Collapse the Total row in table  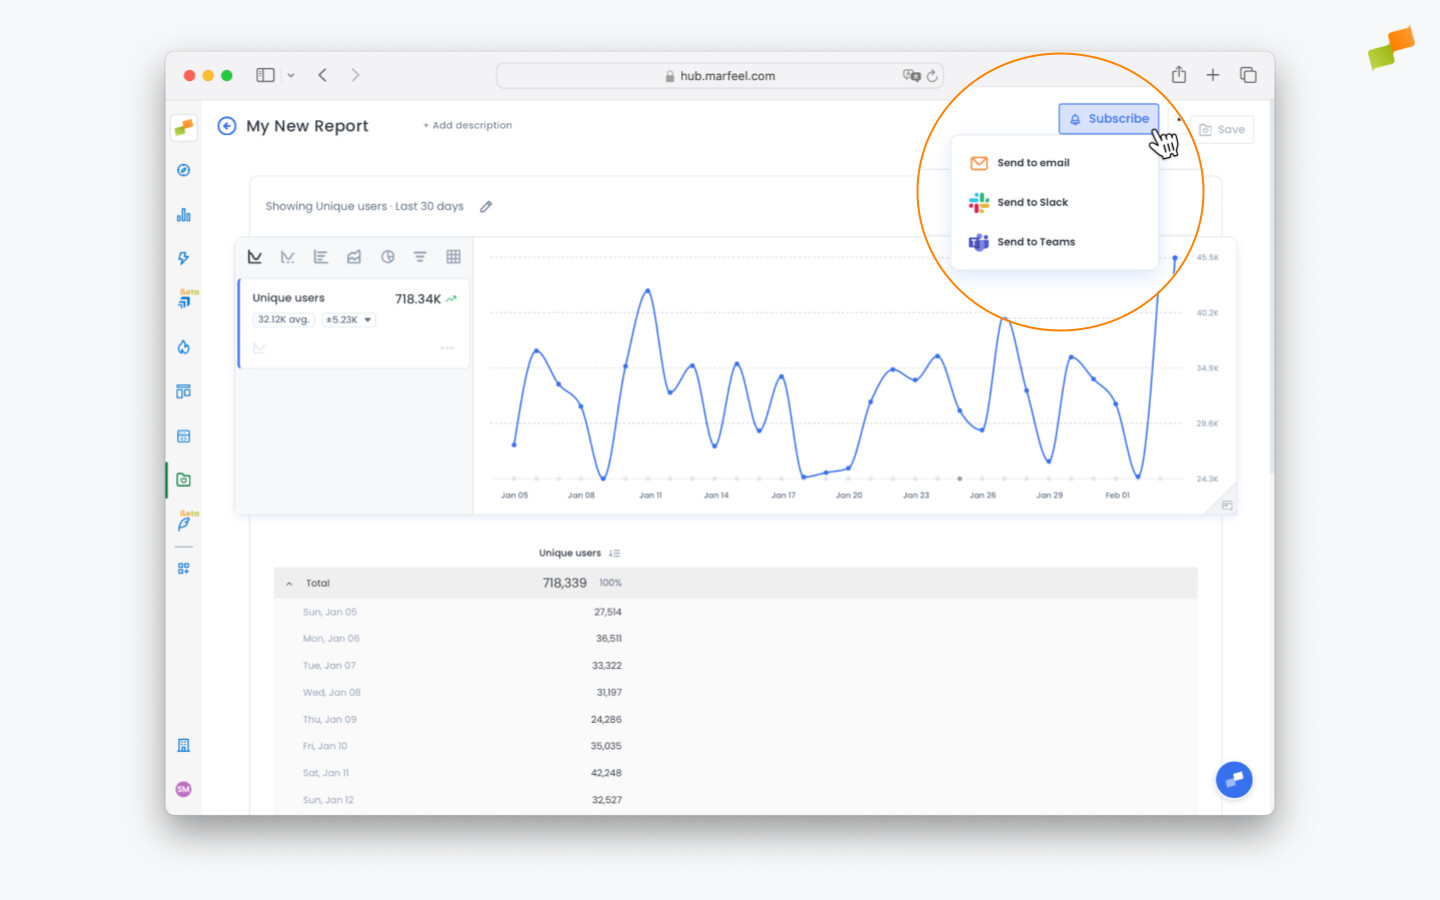pos(289,583)
